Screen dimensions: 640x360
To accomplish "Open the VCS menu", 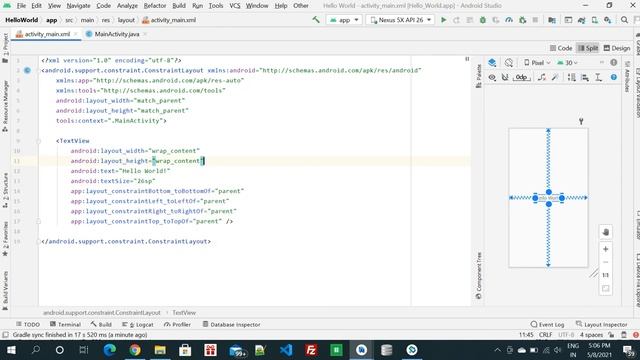I will point(235,6).
